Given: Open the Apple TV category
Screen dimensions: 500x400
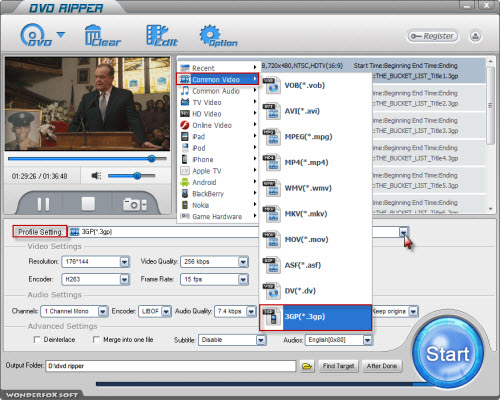Looking at the screenshot, I should tap(218, 171).
